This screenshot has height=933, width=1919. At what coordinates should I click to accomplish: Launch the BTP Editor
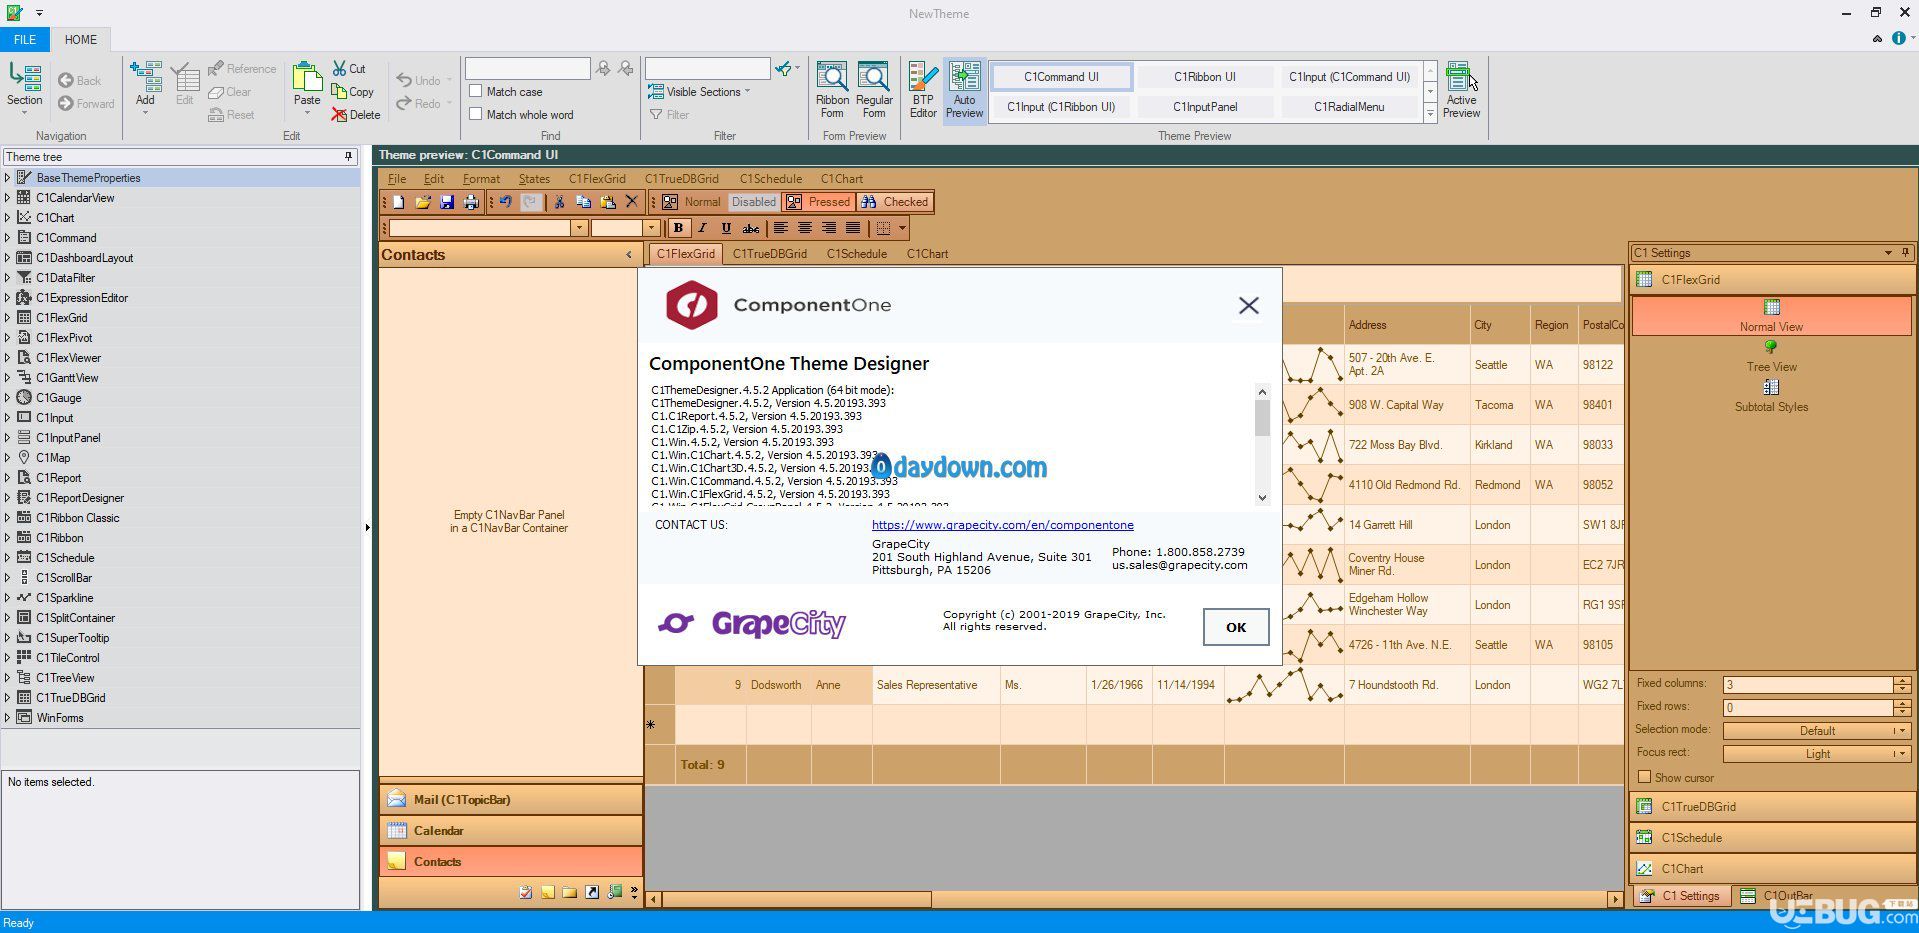923,90
